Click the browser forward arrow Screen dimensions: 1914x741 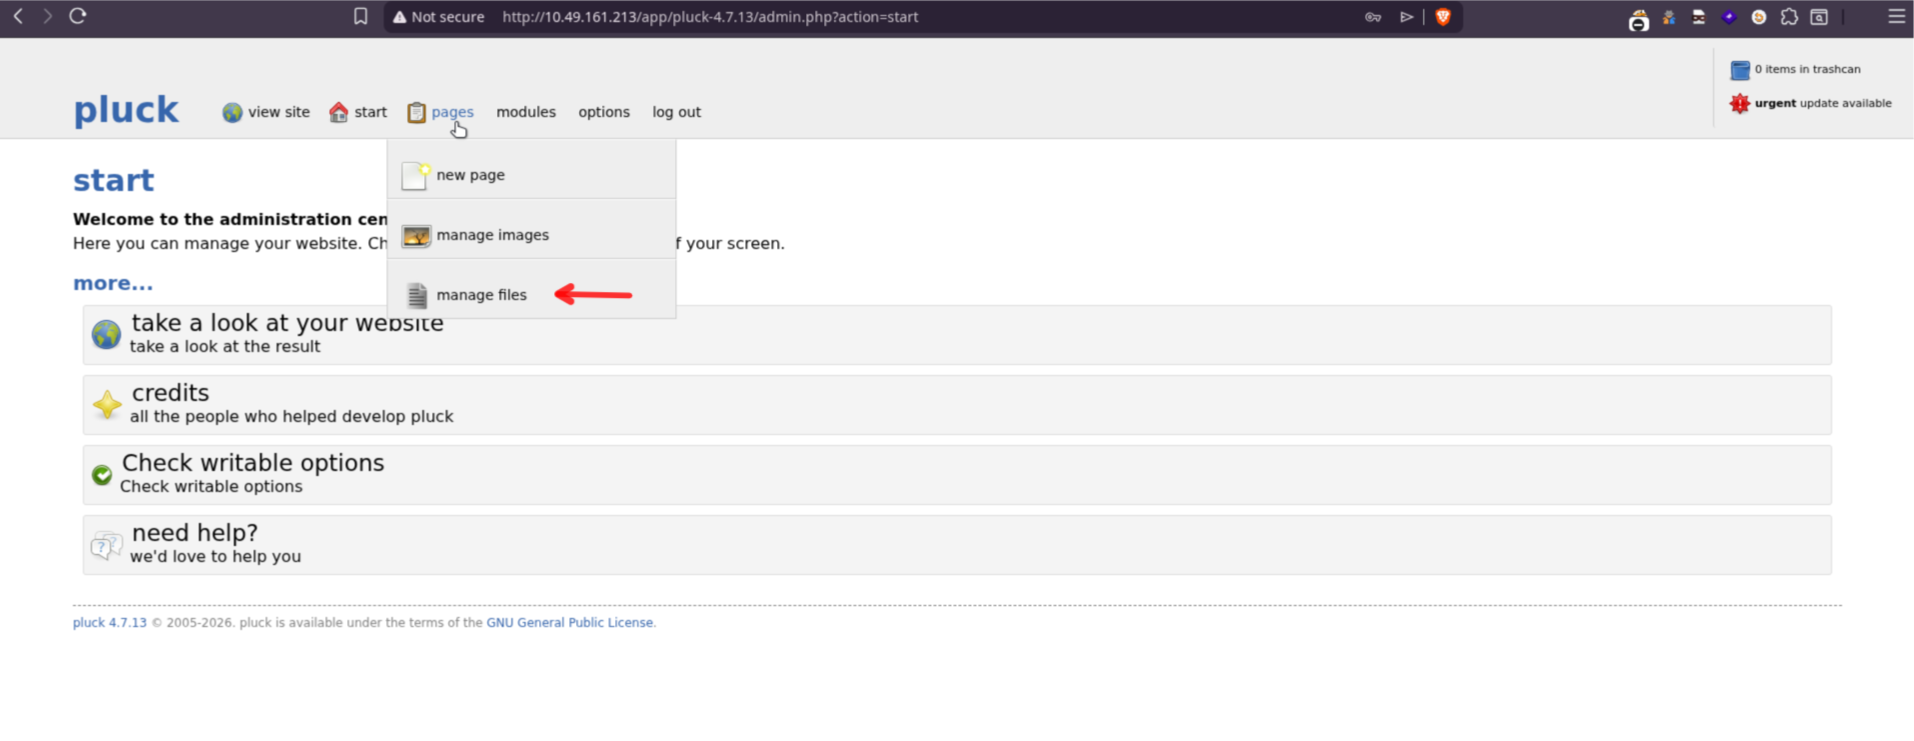(x=47, y=16)
